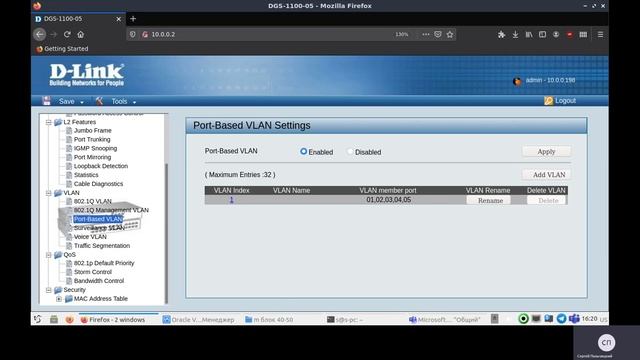The image size is (640, 360).
Task: Collapse the VLAN tree node
Action: click(x=49, y=193)
